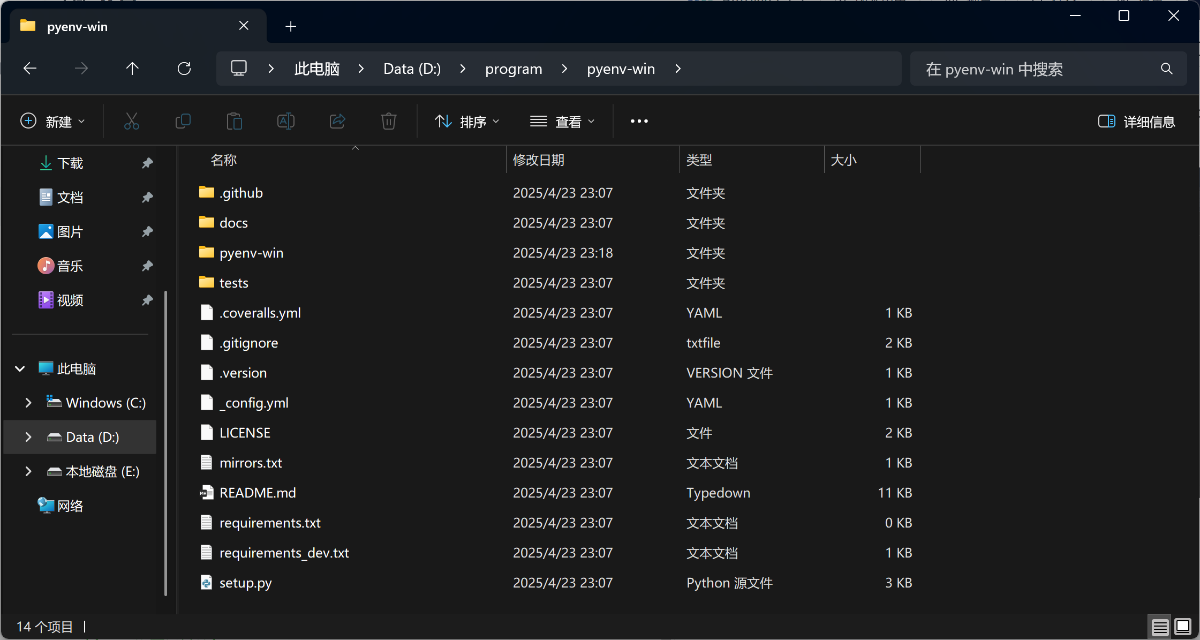Open the three-dots more options menu
Image resolution: width=1200 pixels, height=640 pixels.
(x=639, y=121)
